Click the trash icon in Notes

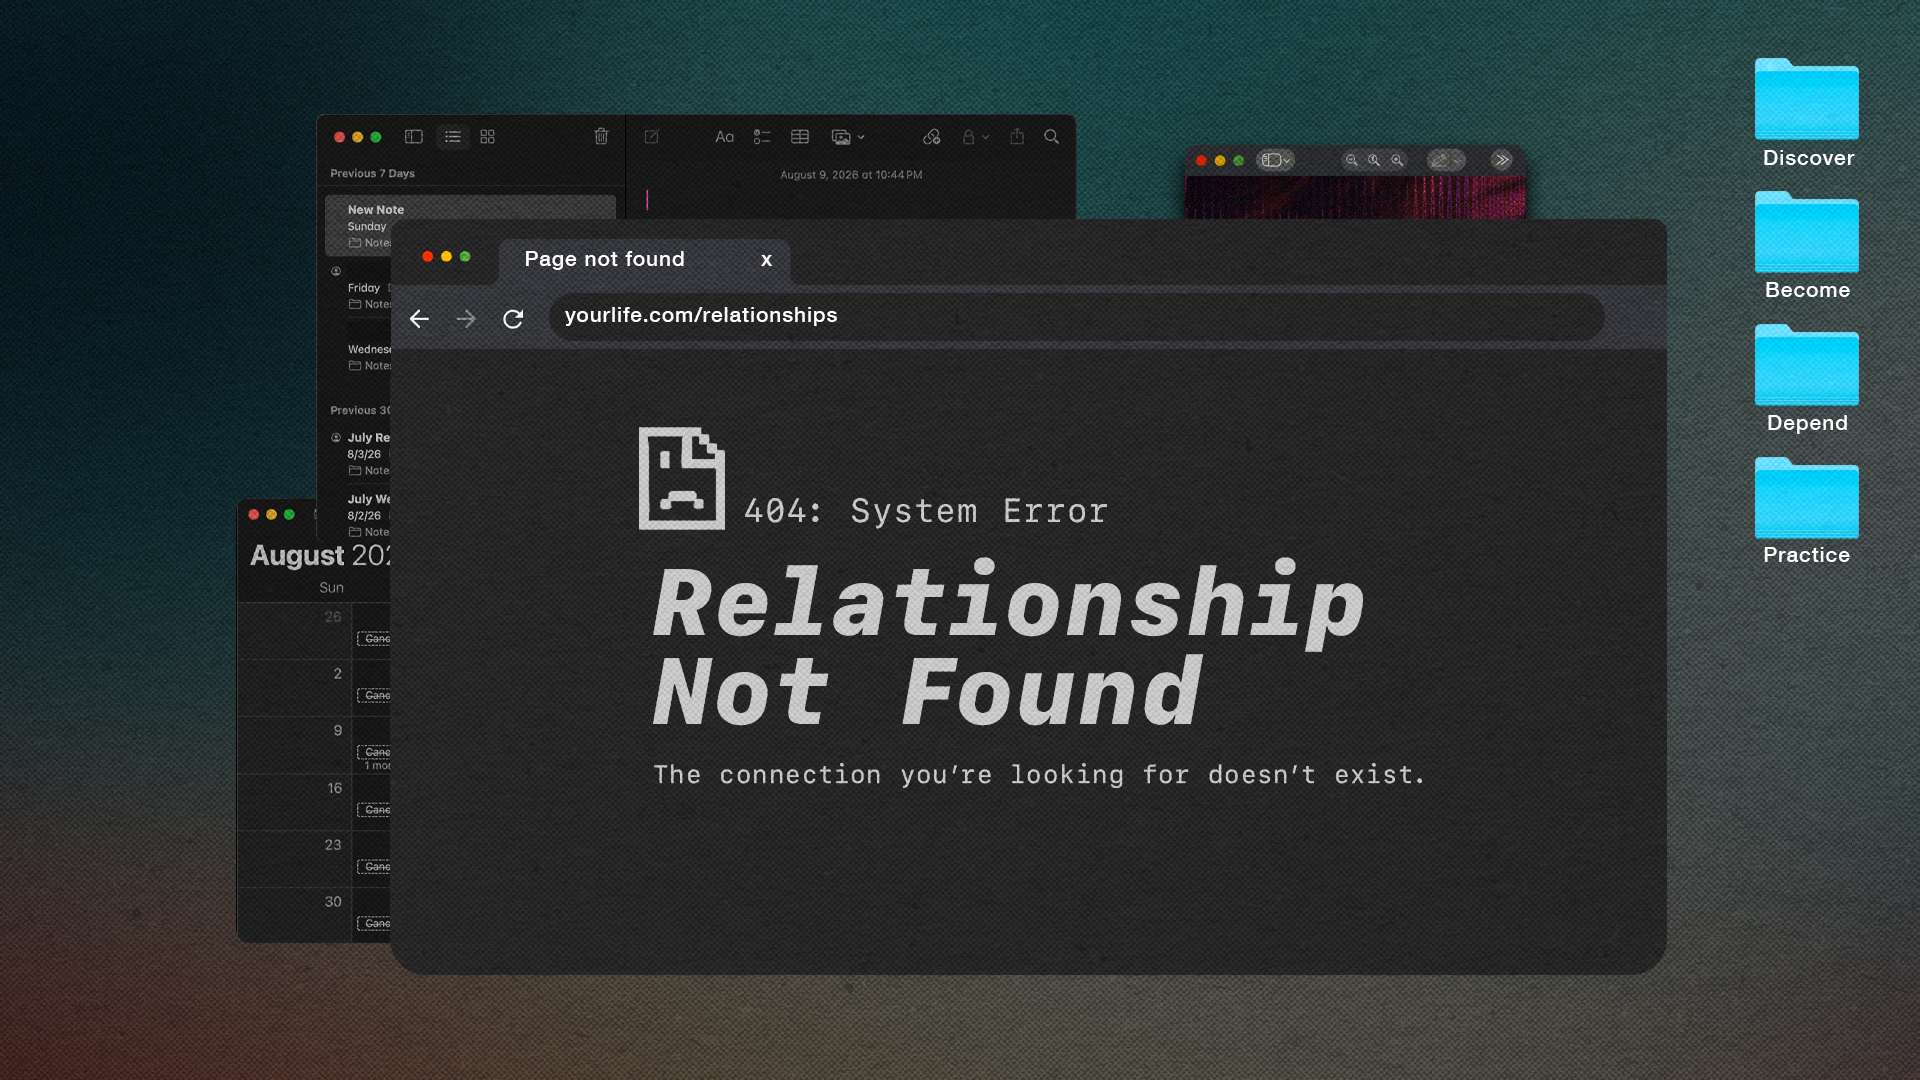601,136
